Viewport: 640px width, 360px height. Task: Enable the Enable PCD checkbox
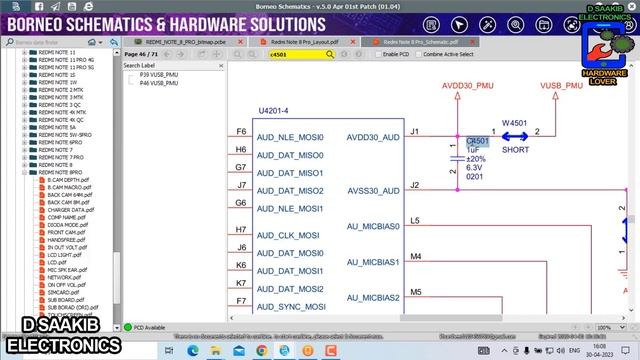coord(378,54)
